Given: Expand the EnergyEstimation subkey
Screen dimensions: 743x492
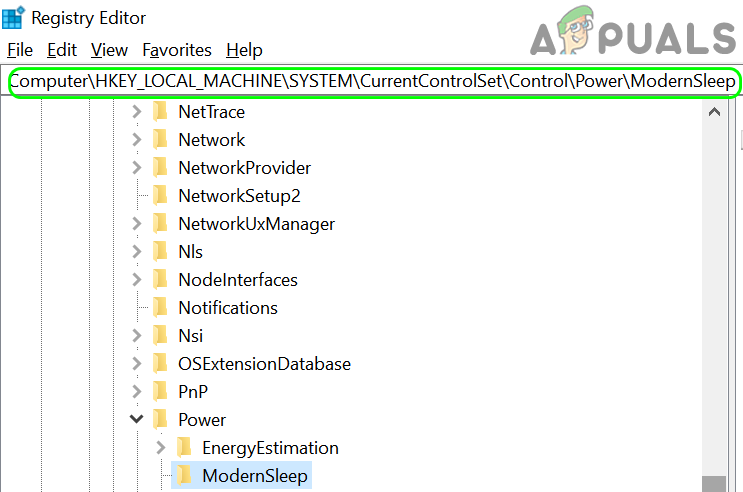Looking at the screenshot, I should (x=161, y=447).
